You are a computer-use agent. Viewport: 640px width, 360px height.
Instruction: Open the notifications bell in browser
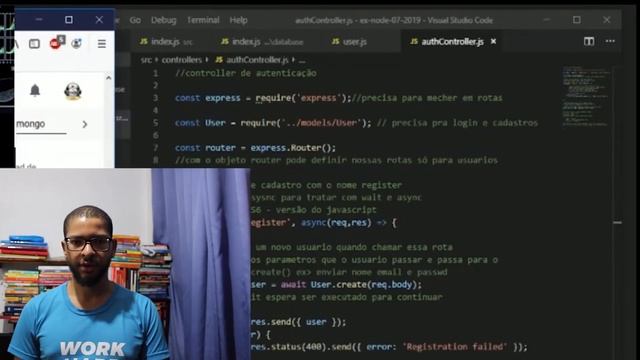click(35, 90)
